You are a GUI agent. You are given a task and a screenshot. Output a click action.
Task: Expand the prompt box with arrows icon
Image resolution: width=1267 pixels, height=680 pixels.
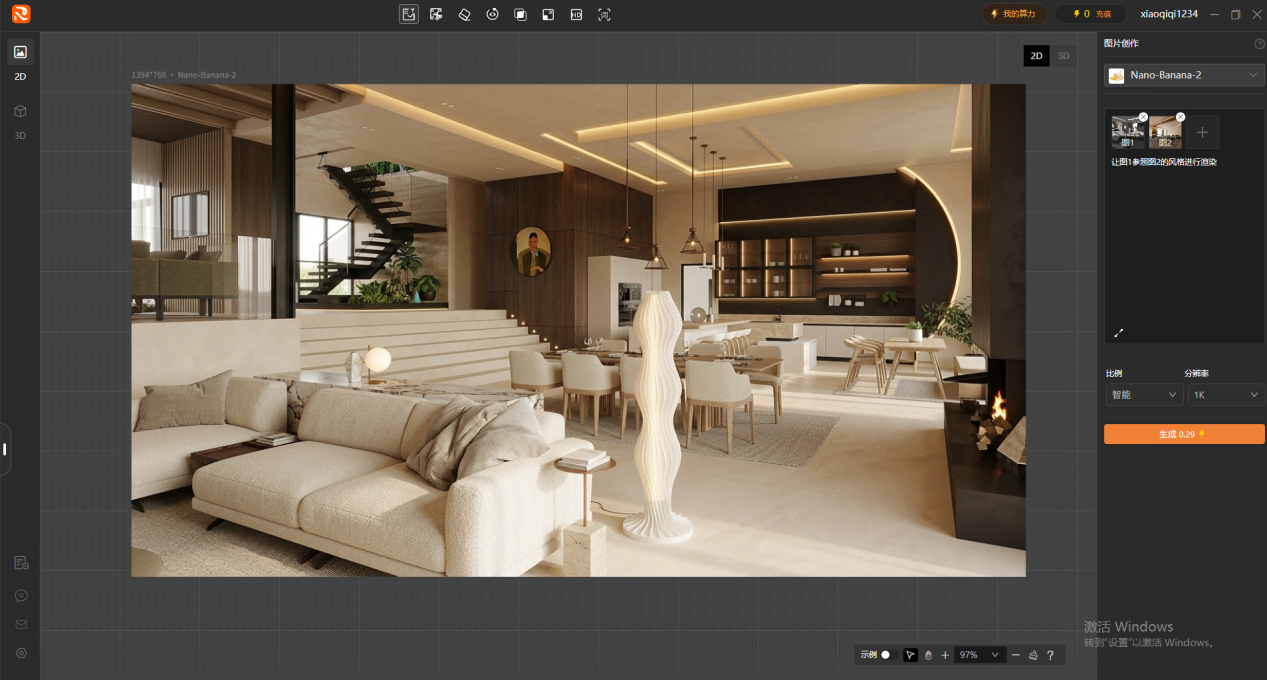[x=1118, y=333]
